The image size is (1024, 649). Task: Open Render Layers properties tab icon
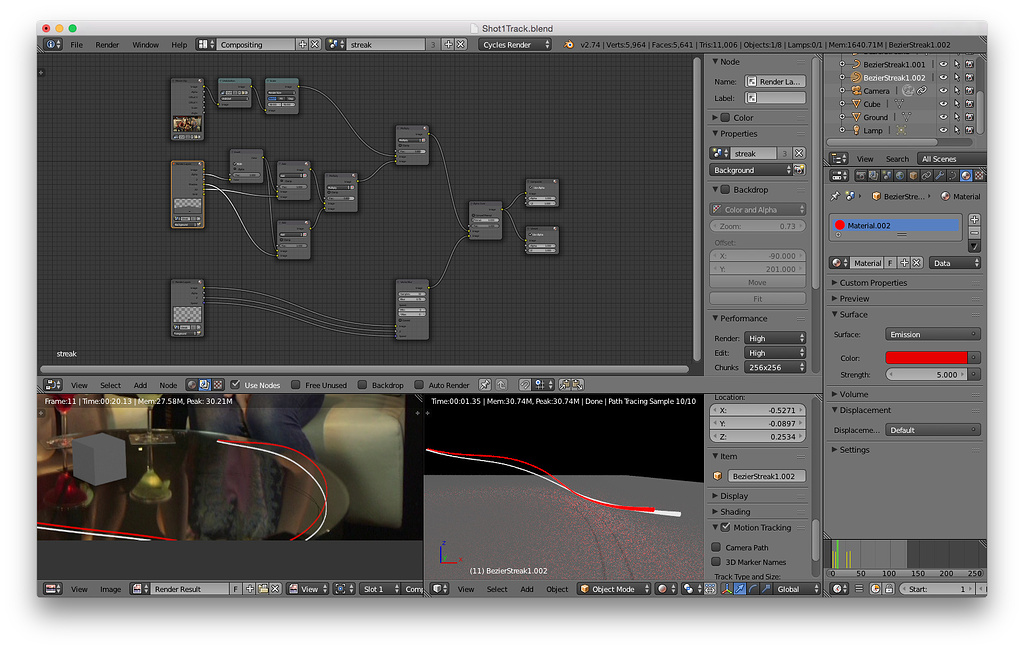point(874,176)
